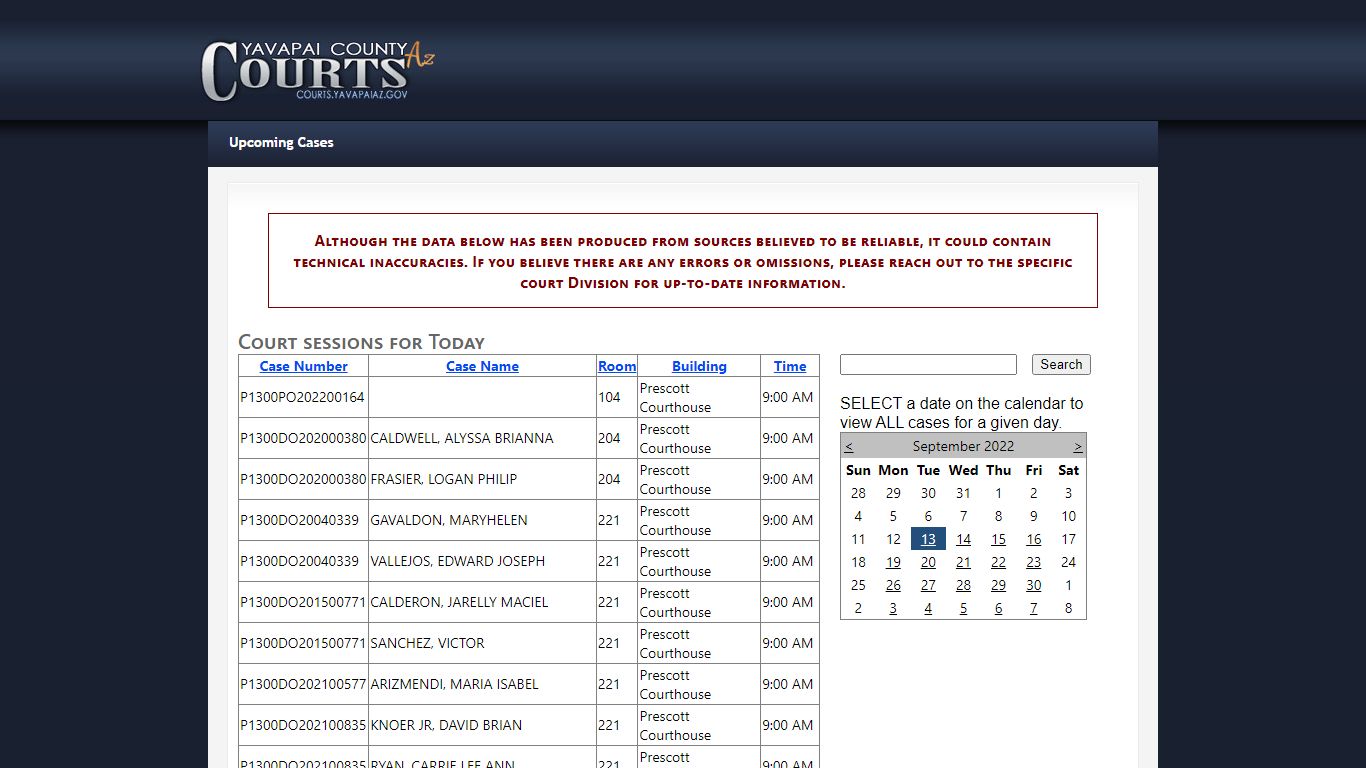Viewport: 1366px width, 768px height.
Task: Select September 22 on the calendar
Action: coord(998,562)
